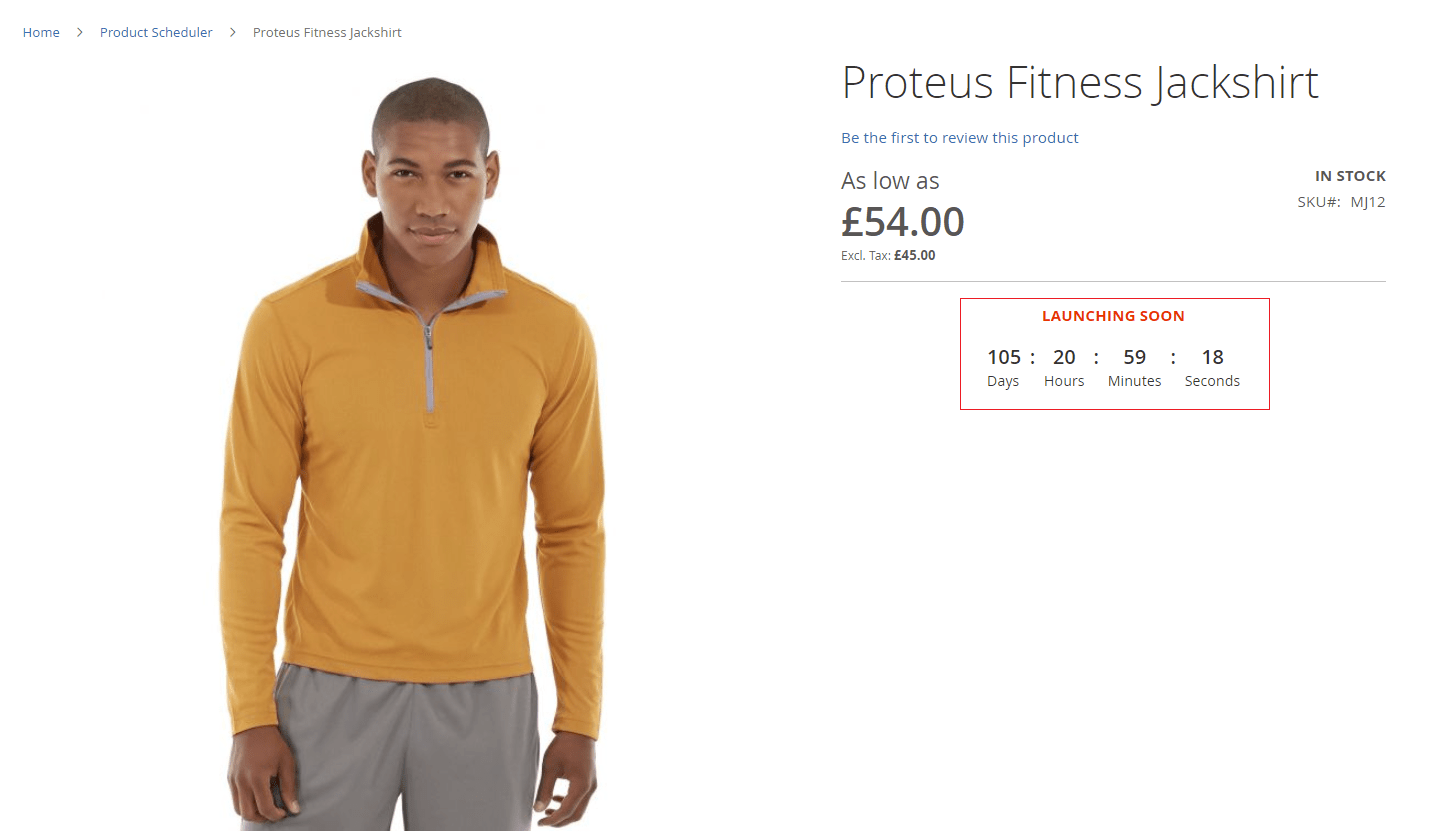Click the £54.00 price
Viewport: 1447px width, 834px height.
(902, 222)
